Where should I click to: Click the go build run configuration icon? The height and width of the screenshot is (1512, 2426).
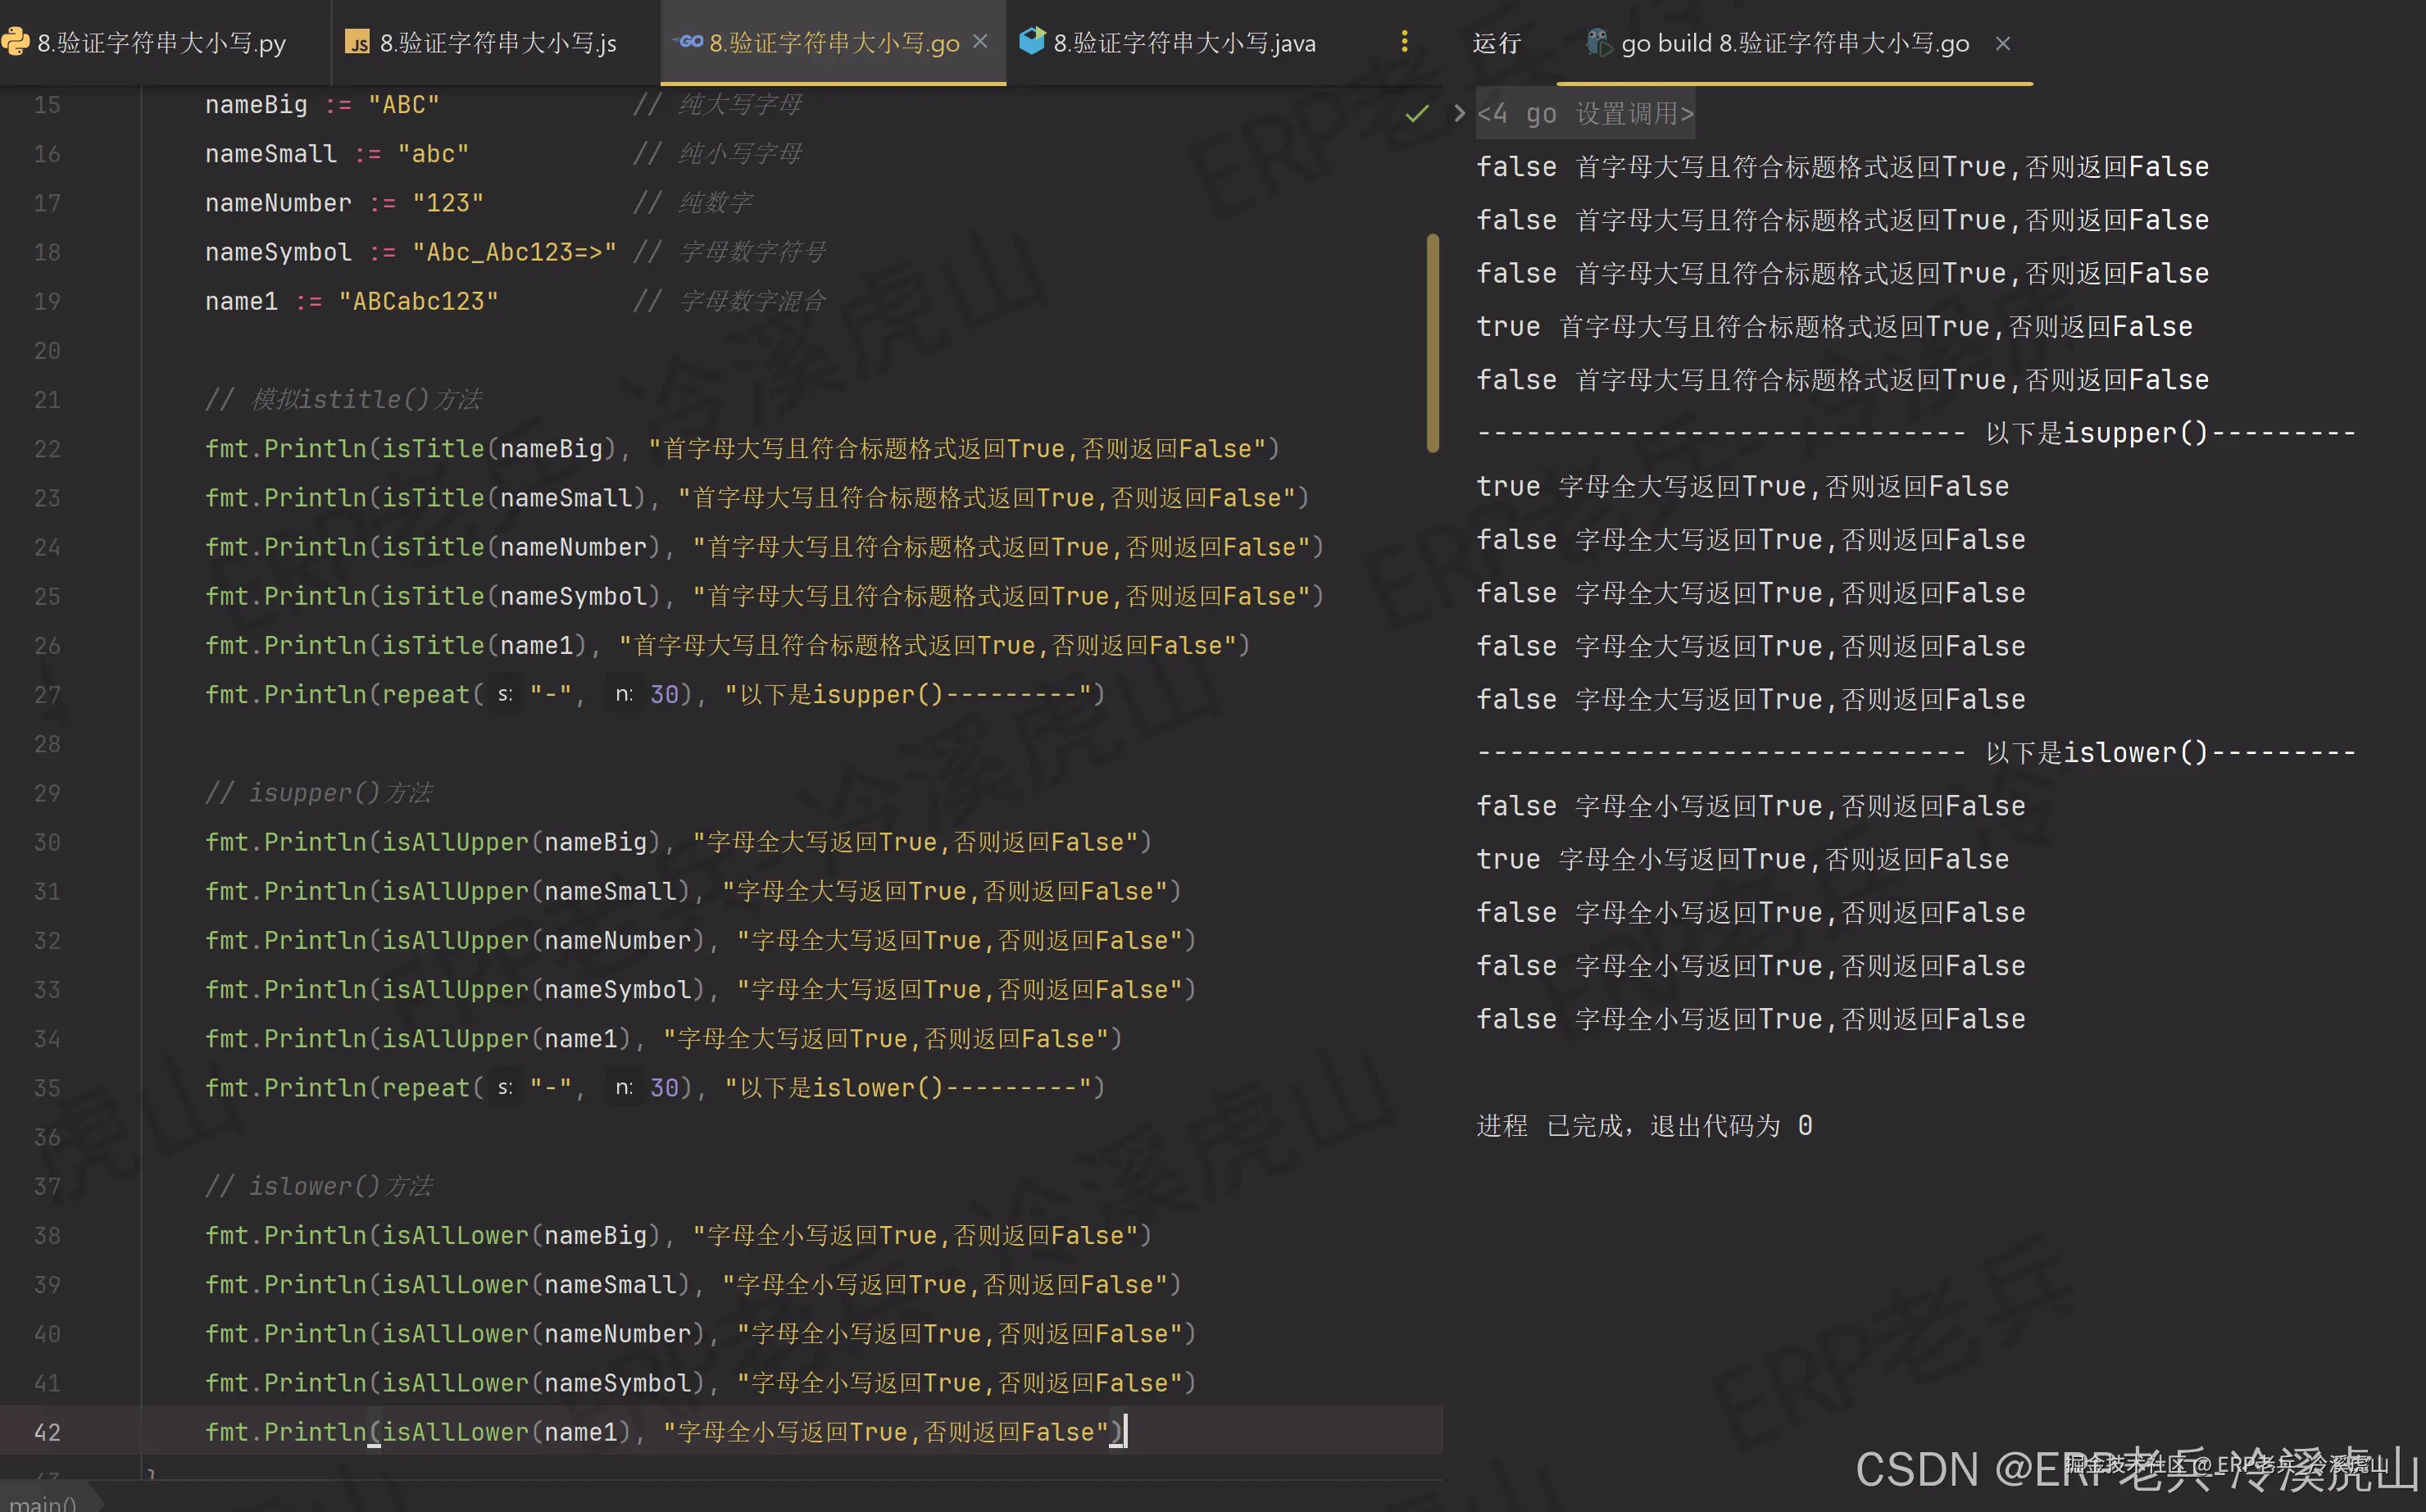click(x=1598, y=42)
